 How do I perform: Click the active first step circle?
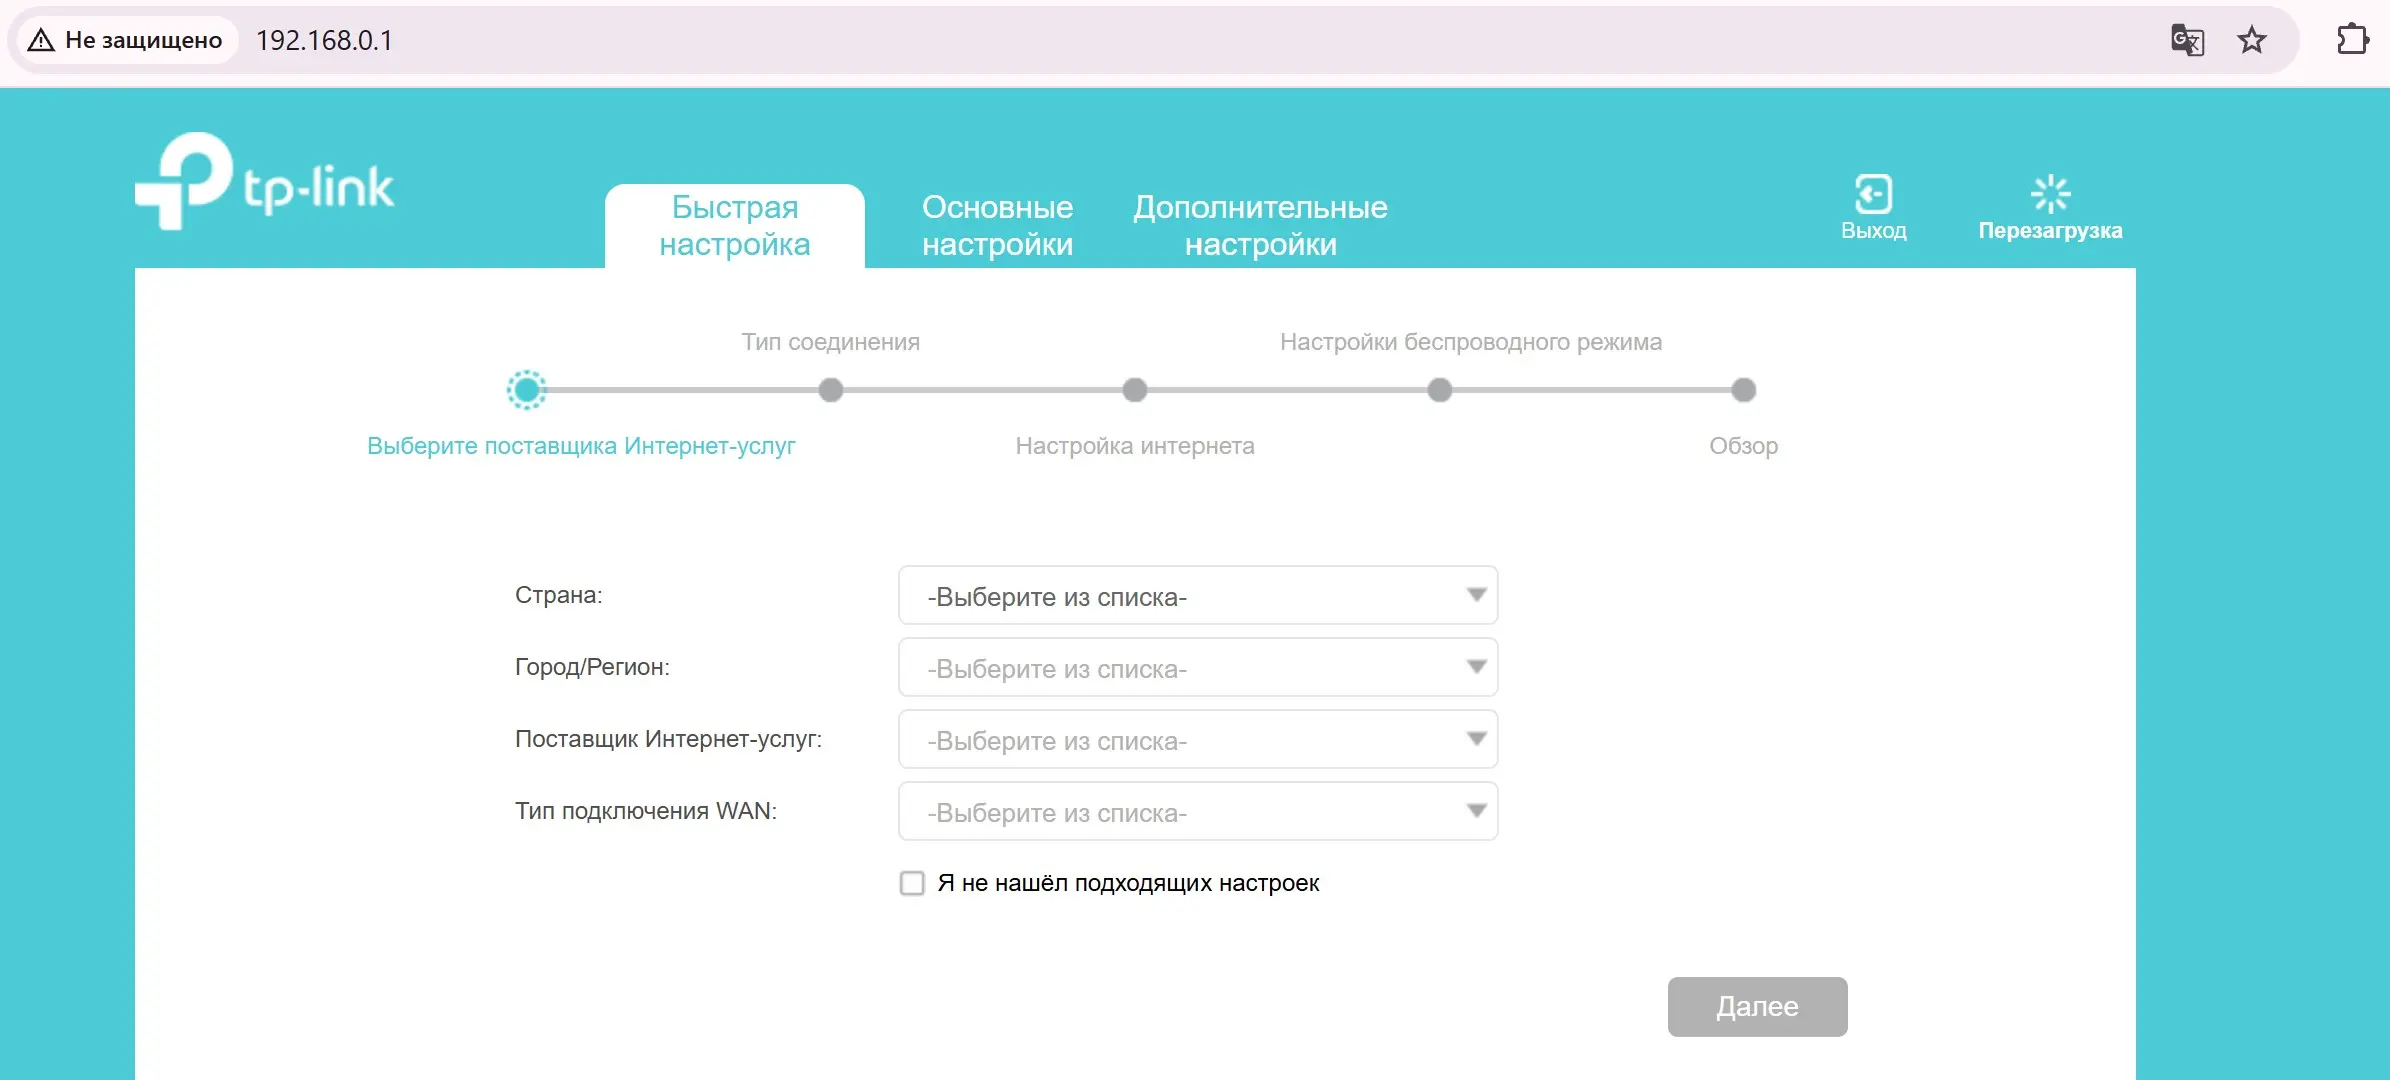(x=527, y=390)
